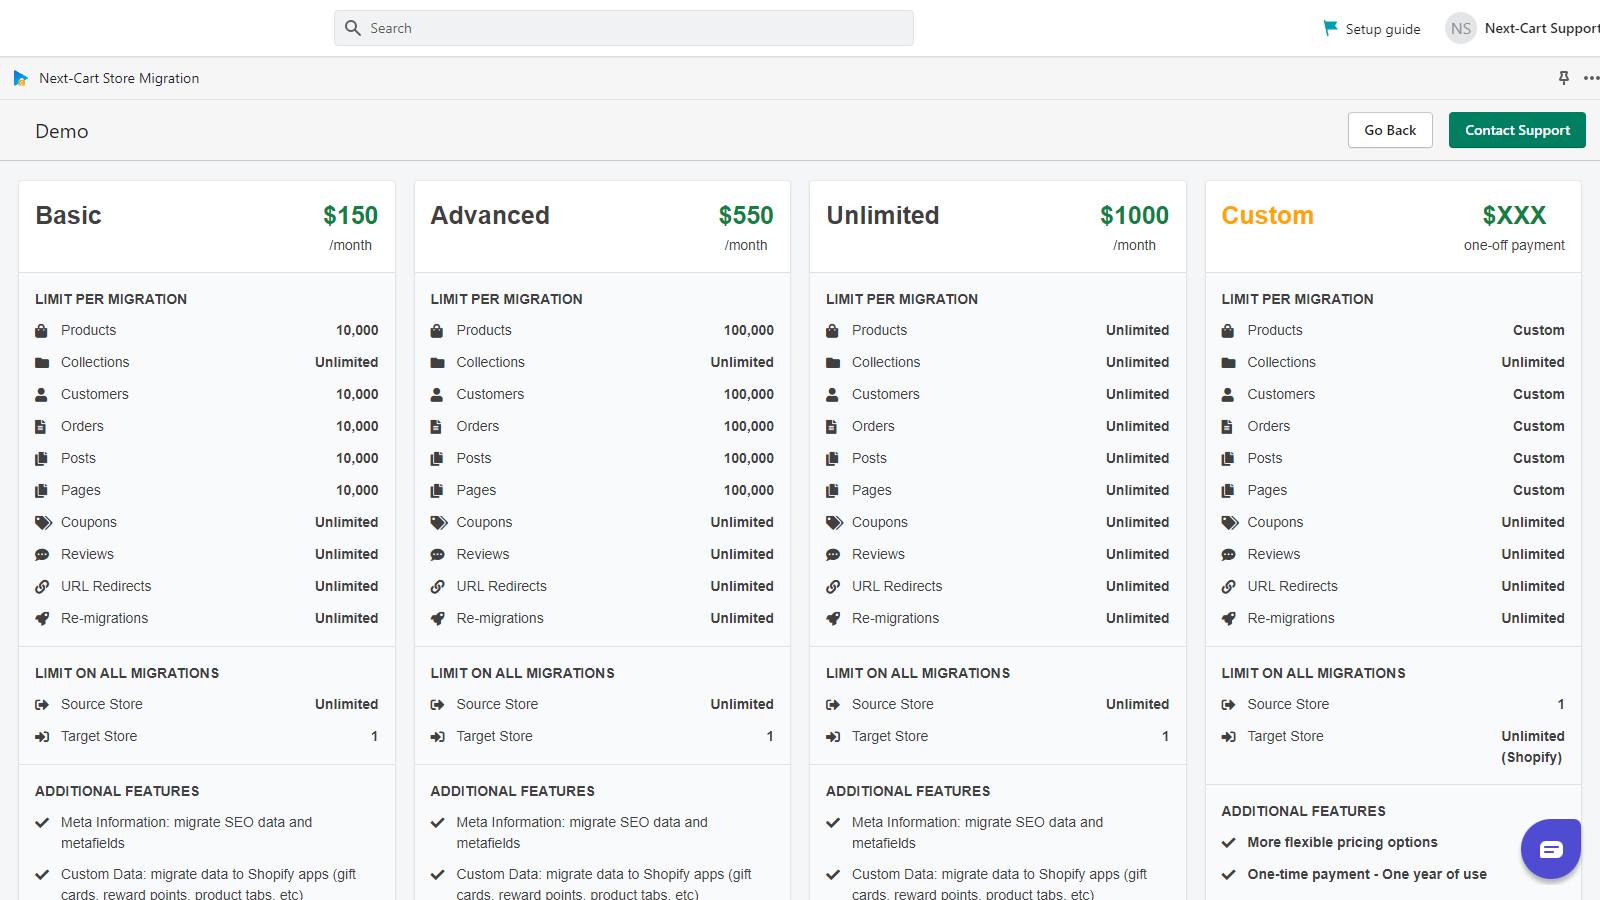Select the Custom plan heading
This screenshot has width=1600, height=900.
[1267, 215]
